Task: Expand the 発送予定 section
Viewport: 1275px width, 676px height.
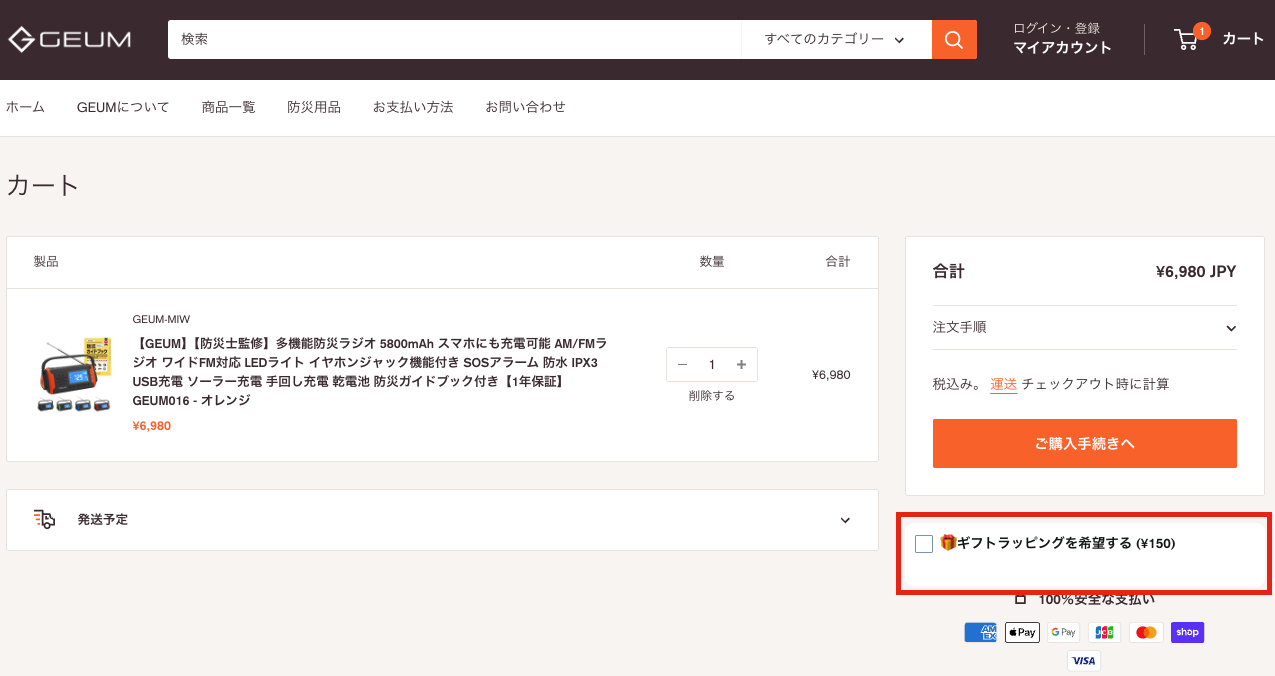Action: click(442, 520)
